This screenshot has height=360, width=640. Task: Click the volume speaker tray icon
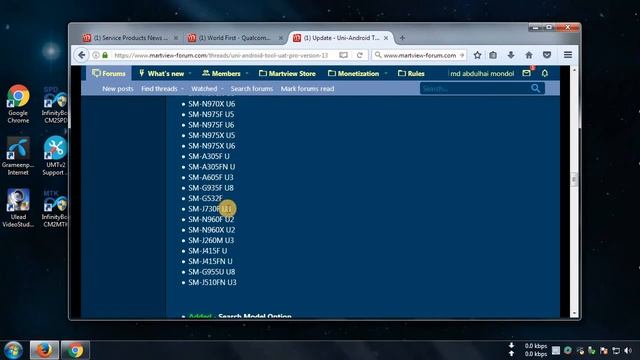pyautogui.click(x=629, y=351)
